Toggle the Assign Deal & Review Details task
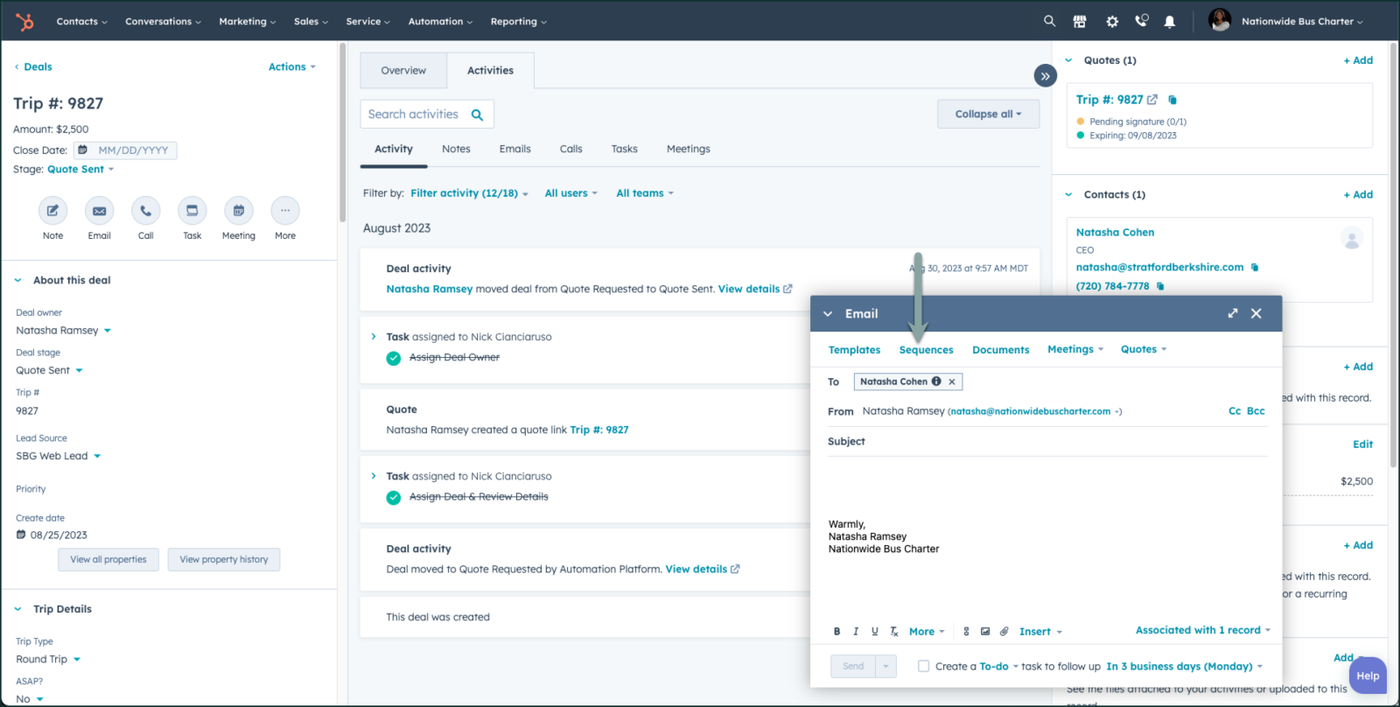The image size is (1400, 707). tap(394, 497)
